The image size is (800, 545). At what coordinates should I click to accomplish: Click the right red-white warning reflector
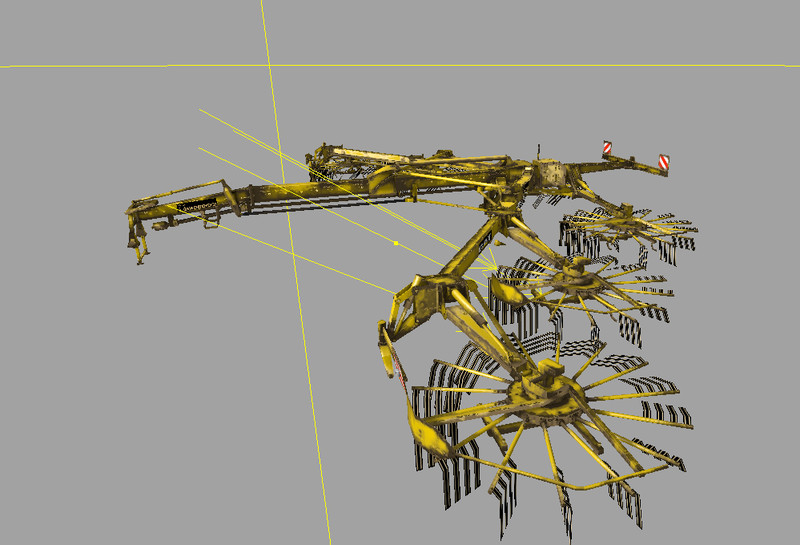(663, 160)
